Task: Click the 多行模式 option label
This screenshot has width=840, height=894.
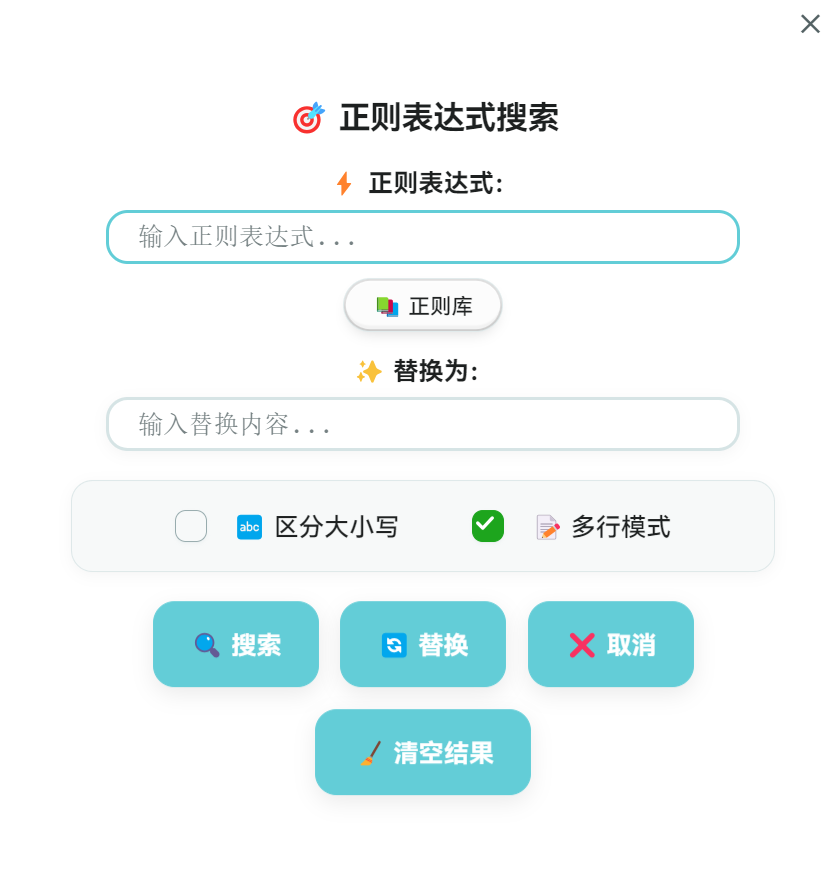Action: [621, 527]
